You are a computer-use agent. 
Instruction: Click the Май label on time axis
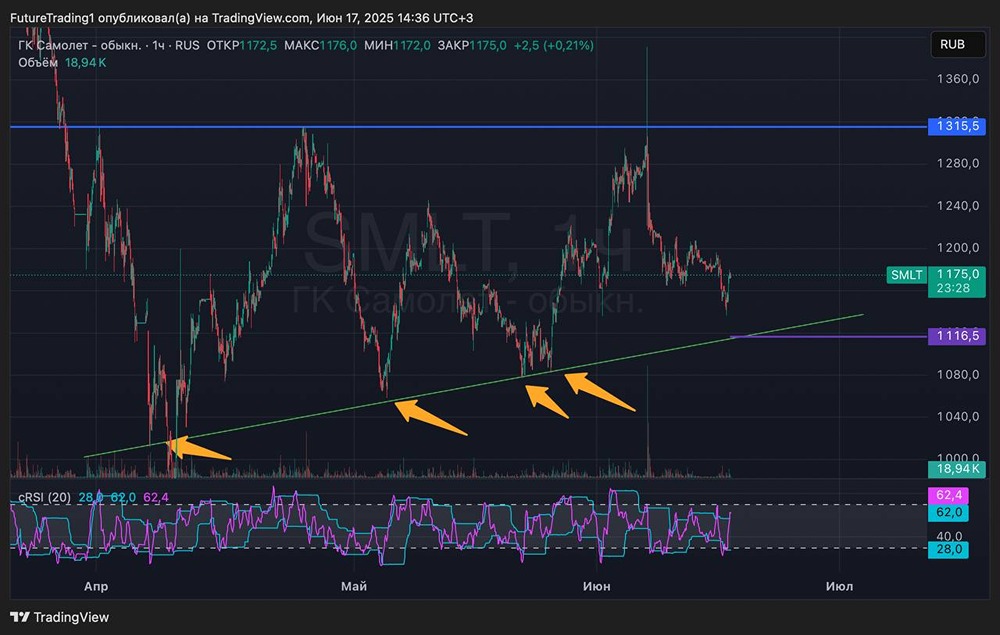pyautogui.click(x=354, y=586)
